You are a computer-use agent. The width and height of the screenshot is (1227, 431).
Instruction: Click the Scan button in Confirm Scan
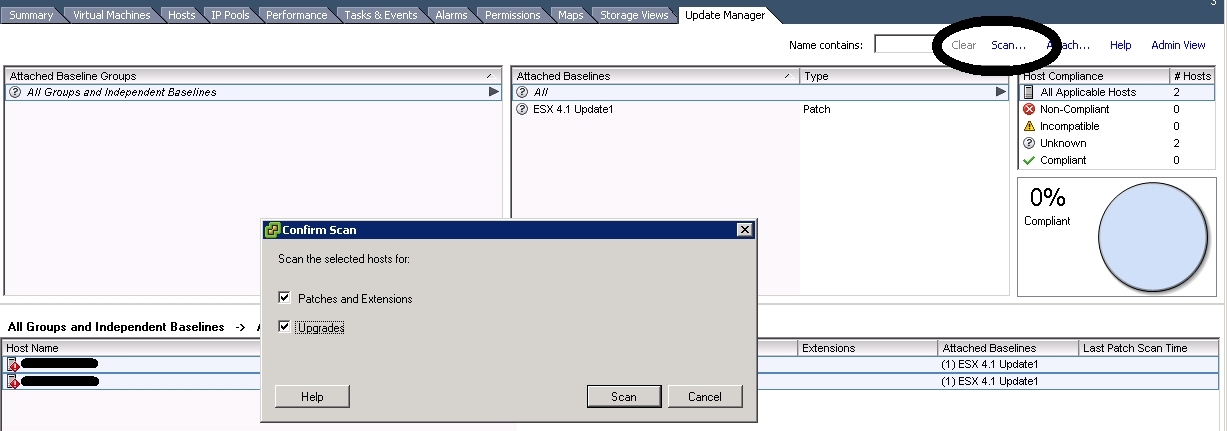(x=624, y=397)
